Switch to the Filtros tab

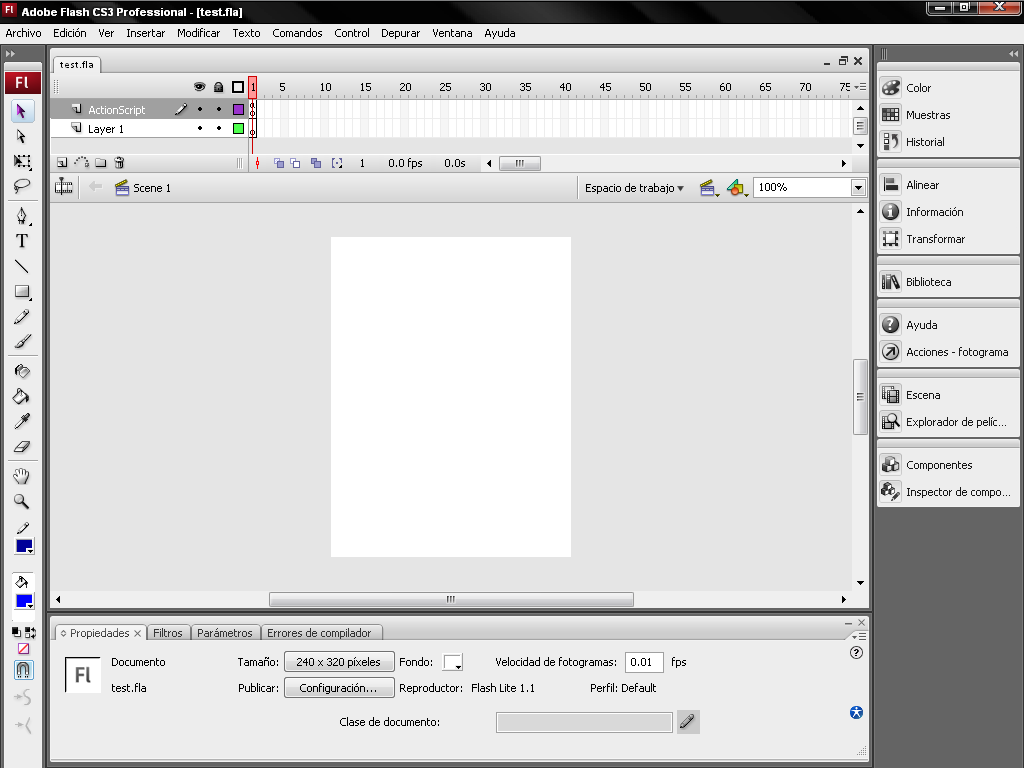click(x=168, y=633)
